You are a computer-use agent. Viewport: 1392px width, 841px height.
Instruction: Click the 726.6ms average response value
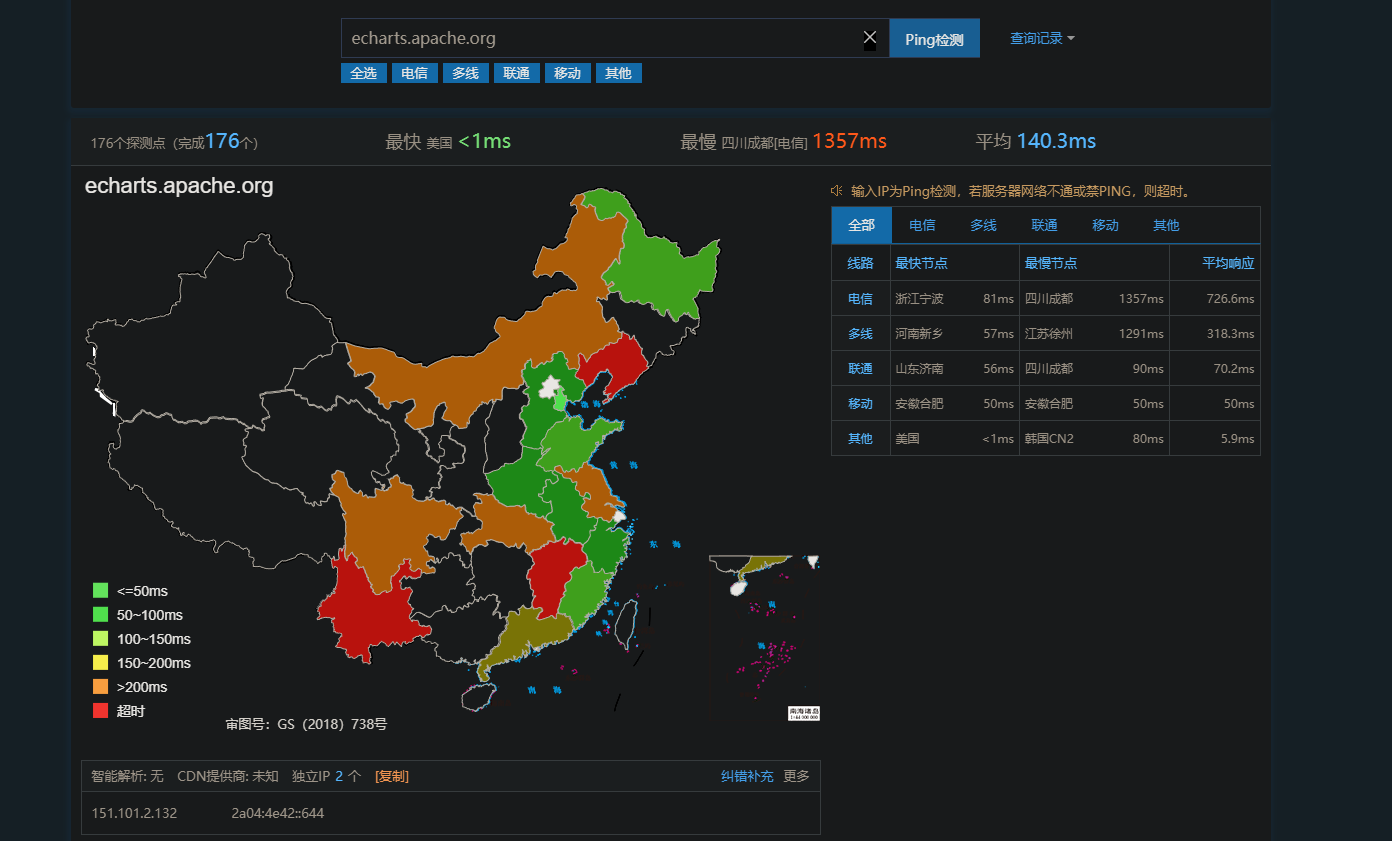tap(1230, 298)
